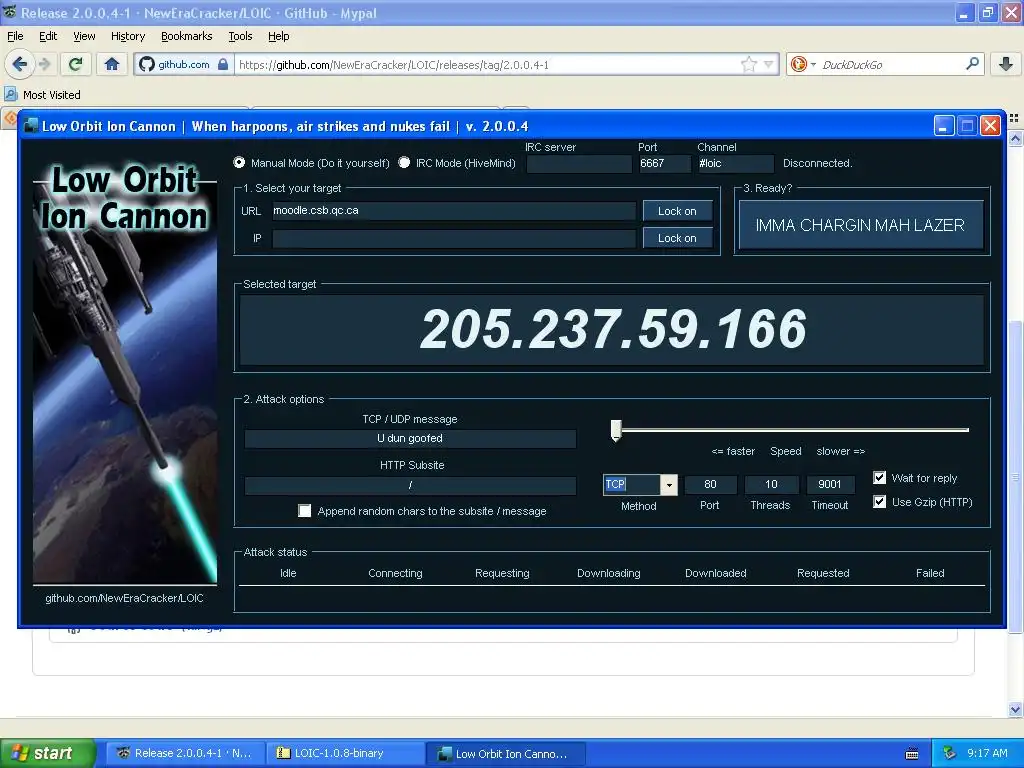This screenshot has height=768, width=1024.
Task: Select IRC Mode (HiveMind)
Action: click(x=404, y=163)
